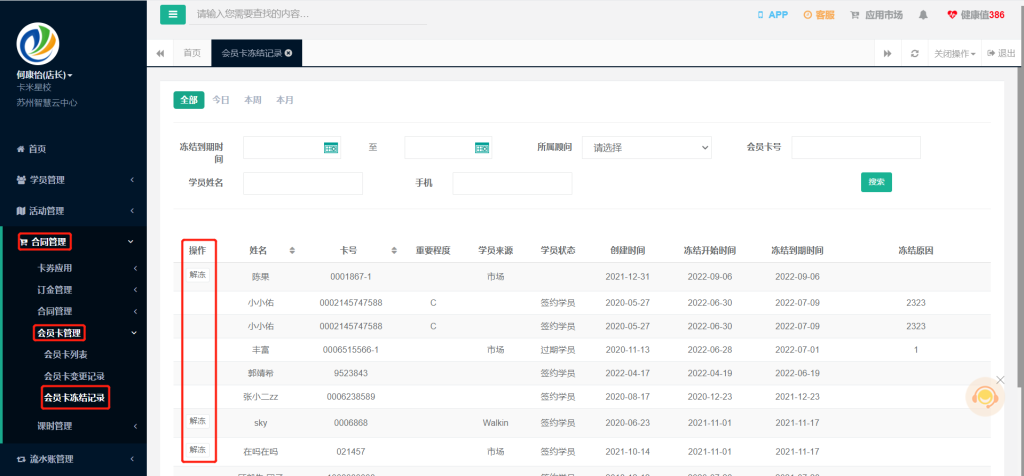The image size is (1024, 476).
Task: Click the top search input field
Action: point(308,14)
